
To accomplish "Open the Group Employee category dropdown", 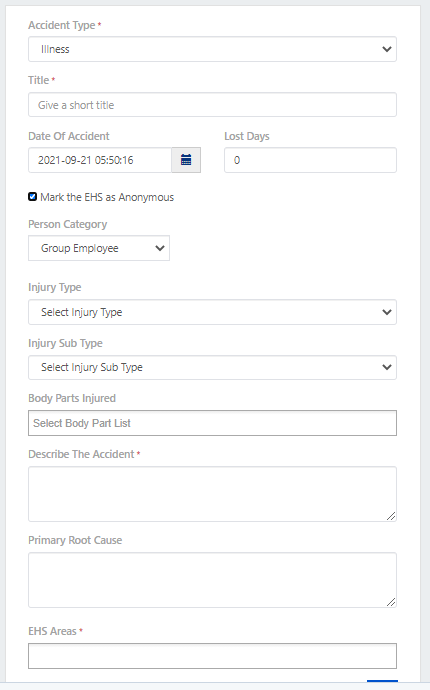I will coord(99,248).
